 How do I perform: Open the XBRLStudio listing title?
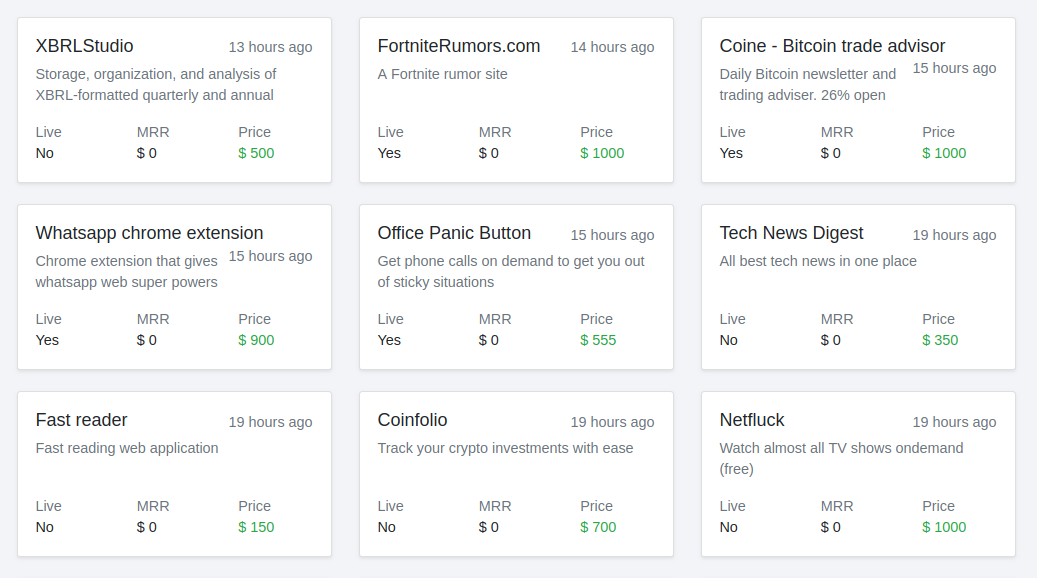(84, 46)
